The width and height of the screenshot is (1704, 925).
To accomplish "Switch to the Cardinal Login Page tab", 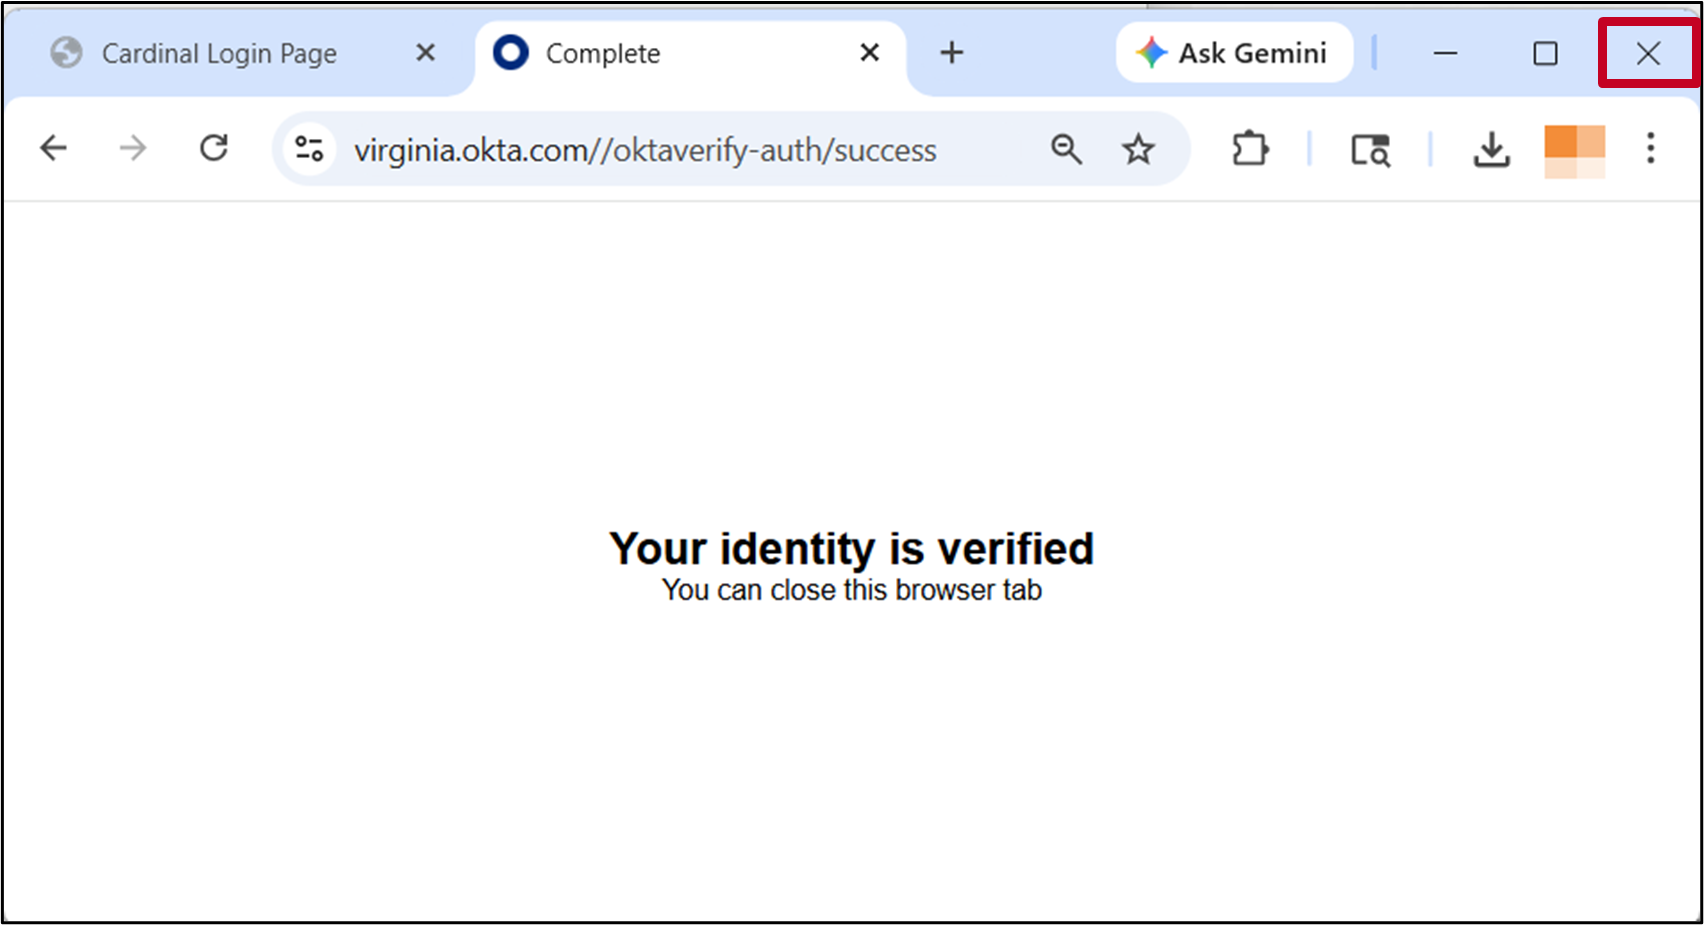I will coord(219,54).
